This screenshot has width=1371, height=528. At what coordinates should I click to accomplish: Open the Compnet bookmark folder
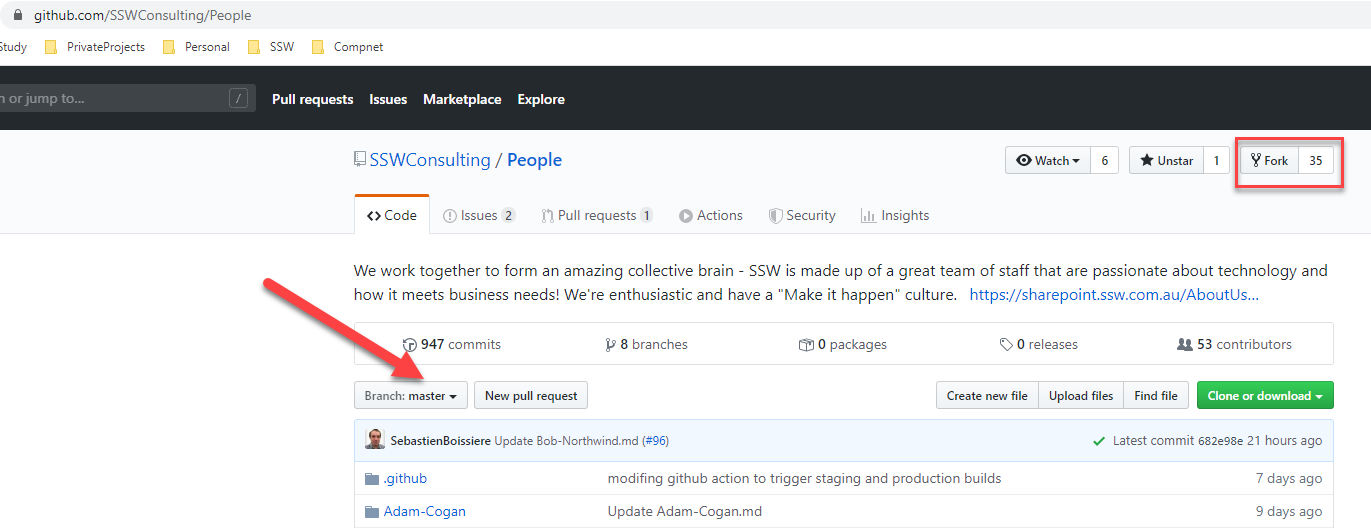point(348,47)
